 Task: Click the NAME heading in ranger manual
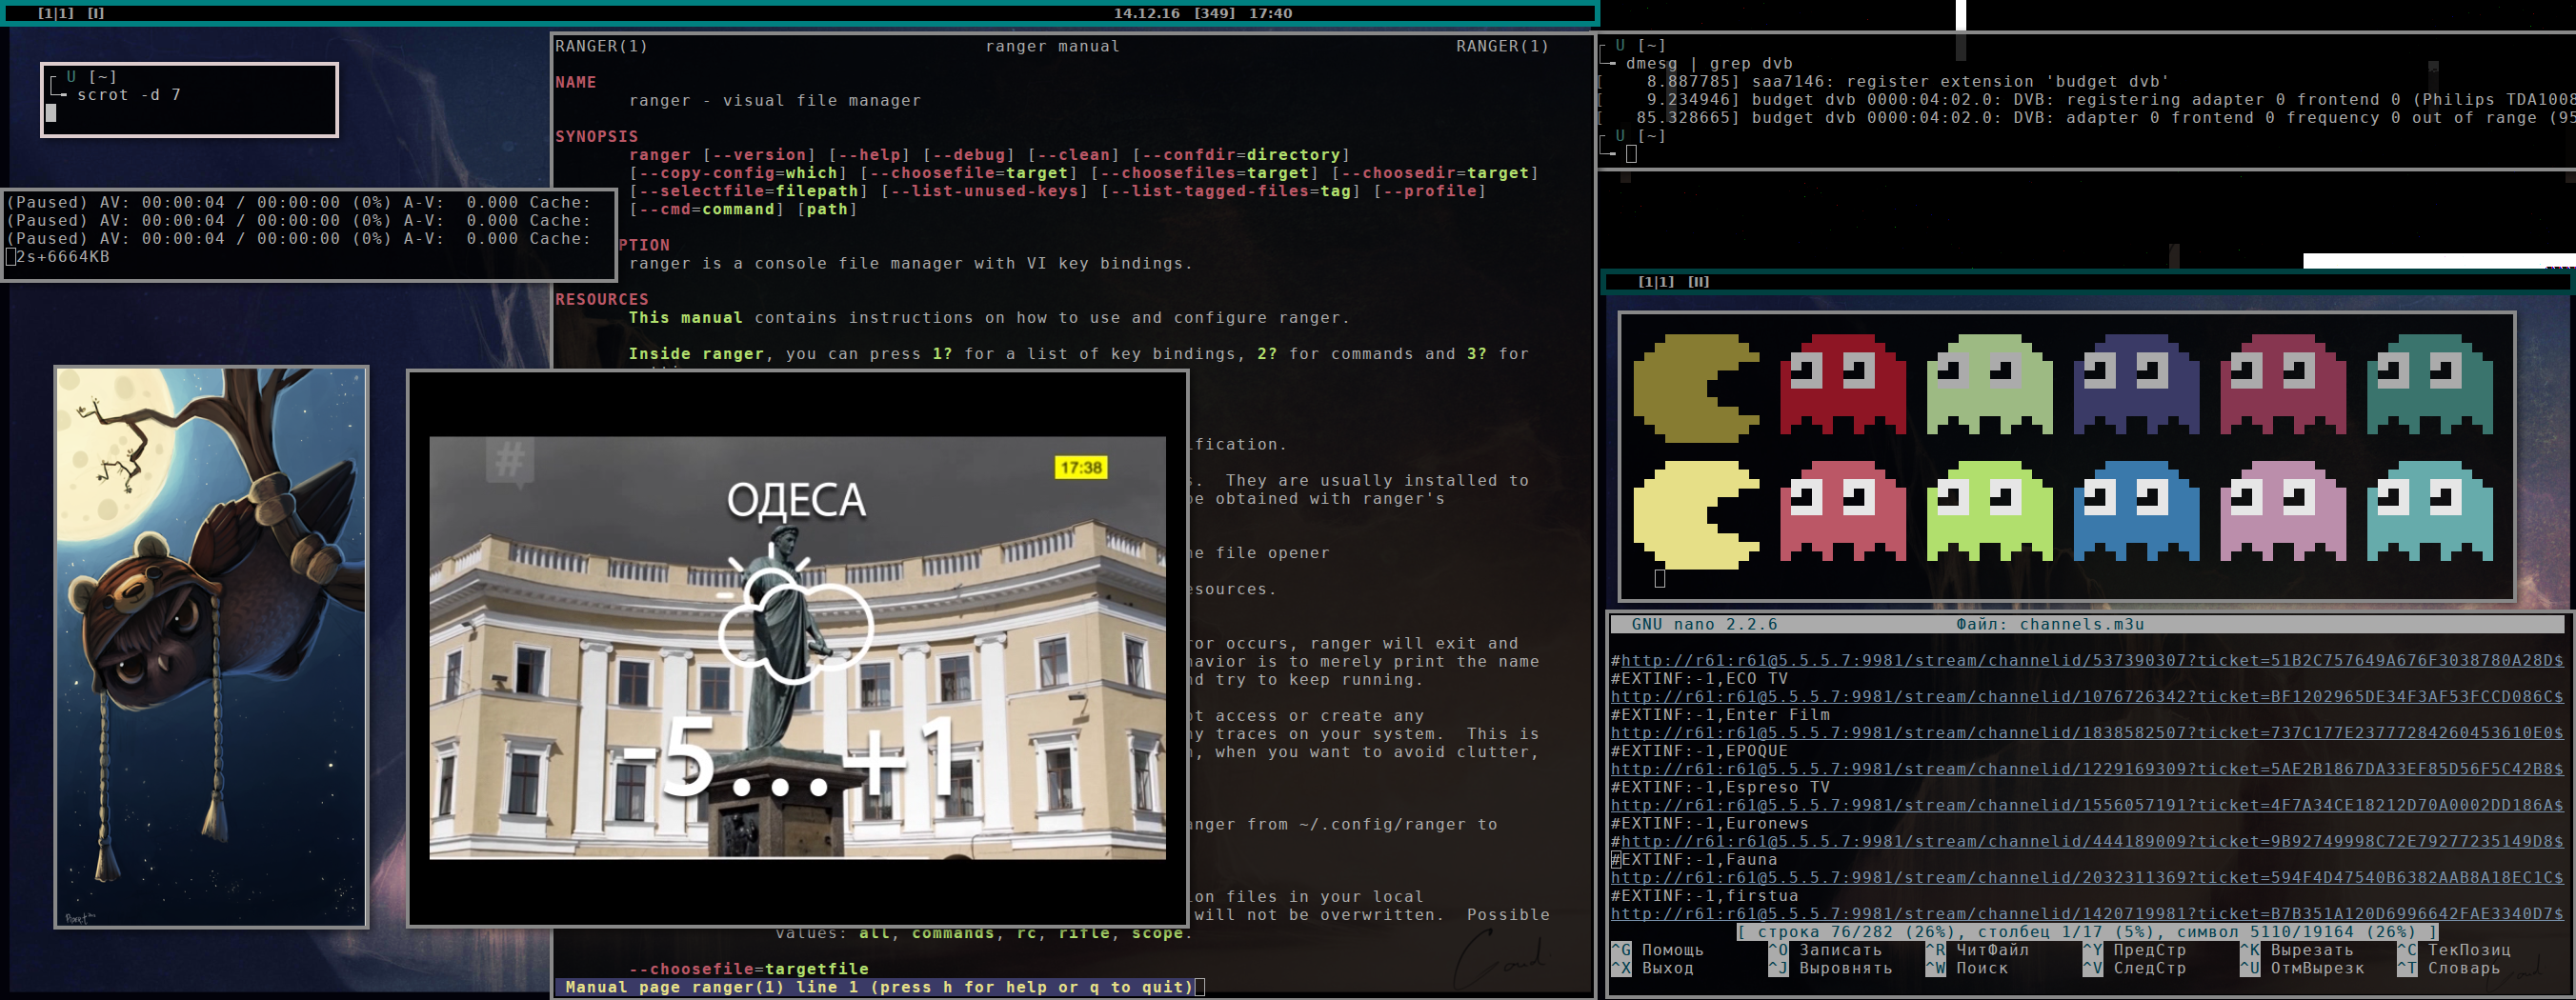point(576,82)
